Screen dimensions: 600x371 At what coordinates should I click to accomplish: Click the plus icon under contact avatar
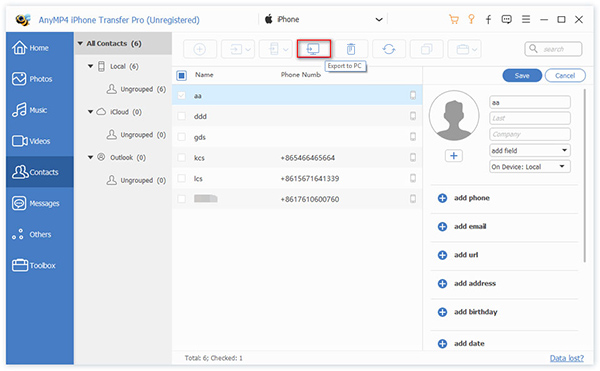coord(454,156)
